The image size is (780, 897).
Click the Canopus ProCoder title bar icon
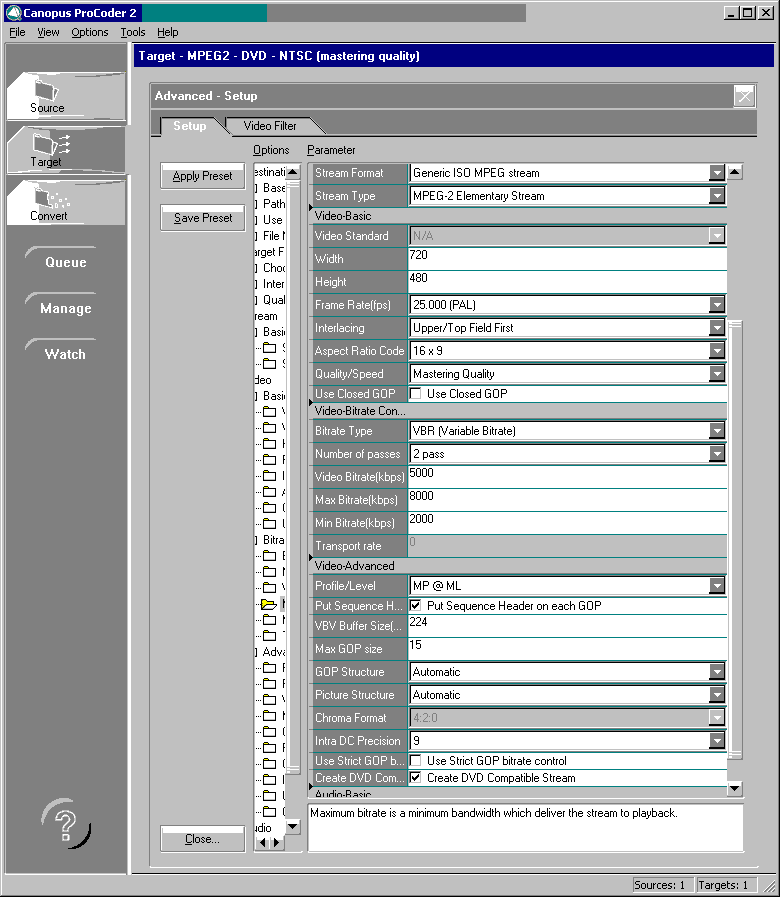[x=13, y=13]
